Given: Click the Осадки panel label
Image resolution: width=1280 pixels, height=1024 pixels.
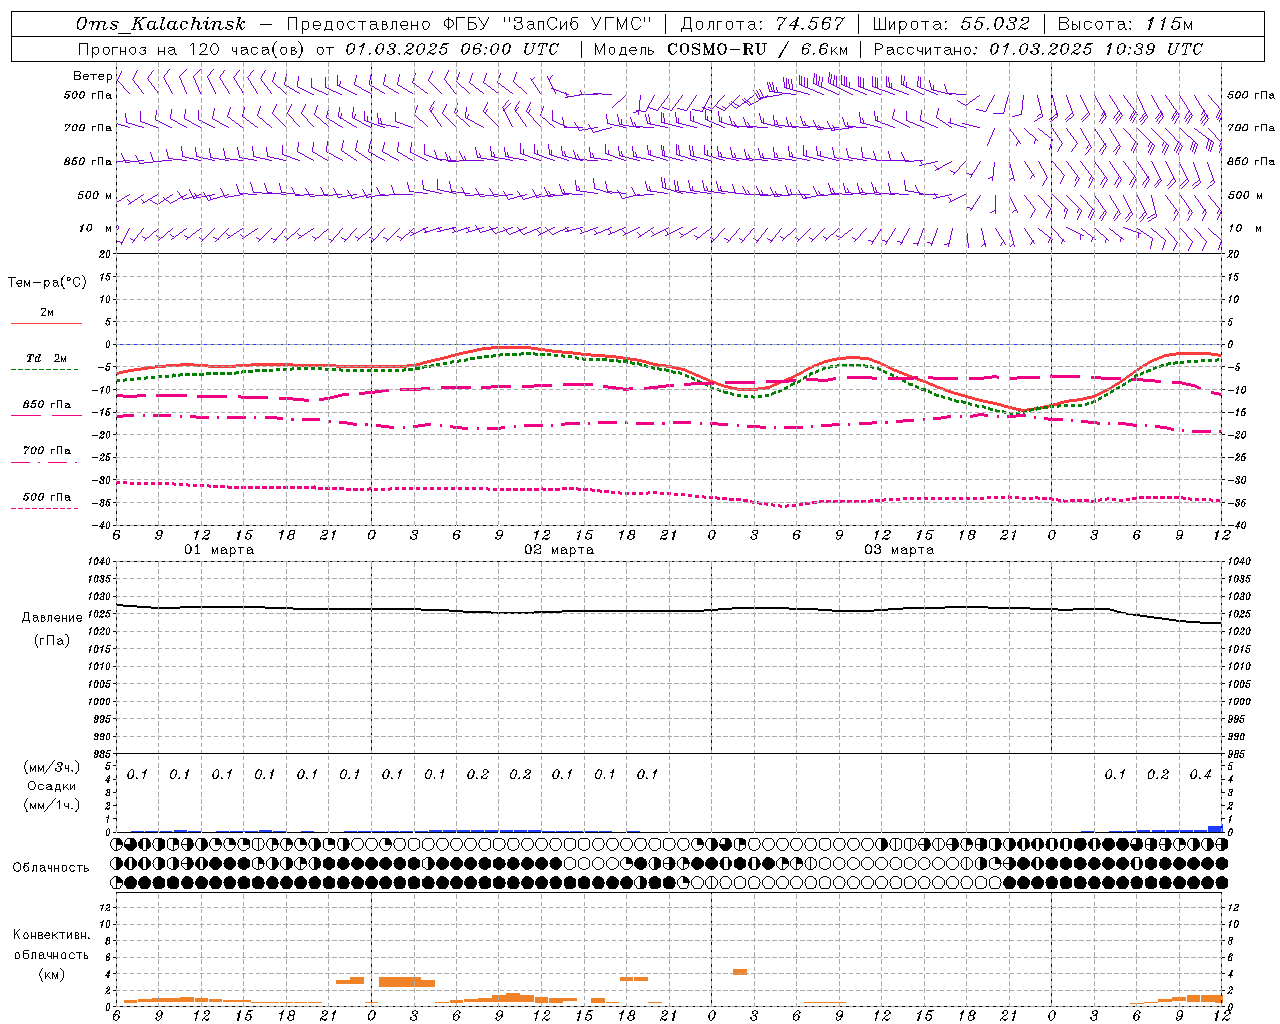Looking at the screenshot, I should 52,786.
